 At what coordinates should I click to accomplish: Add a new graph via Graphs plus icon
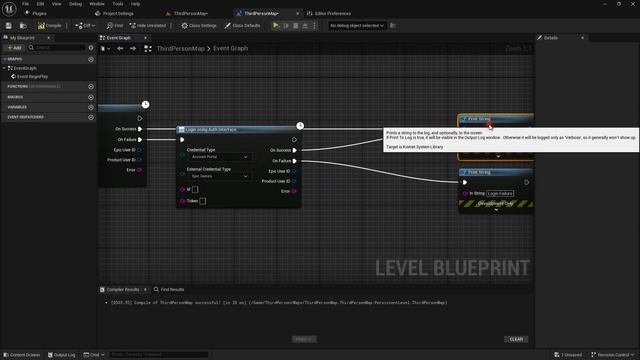click(91, 59)
